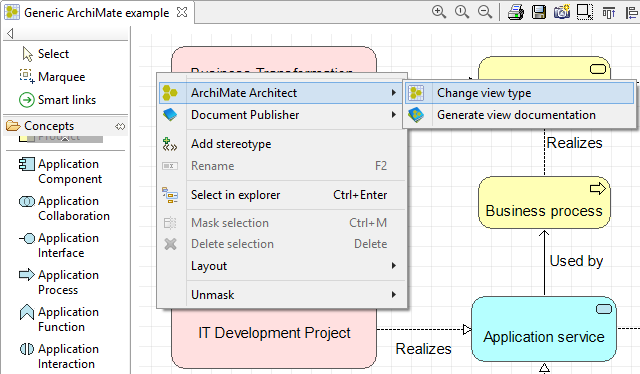Click the pin icon beside Concepts
This screenshot has width=640, height=374.
click(x=120, y=127)
